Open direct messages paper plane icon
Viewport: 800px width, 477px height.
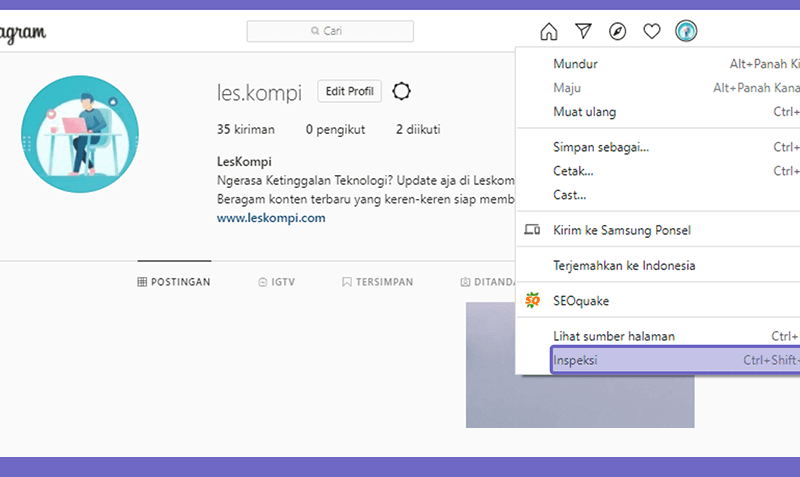583,31
